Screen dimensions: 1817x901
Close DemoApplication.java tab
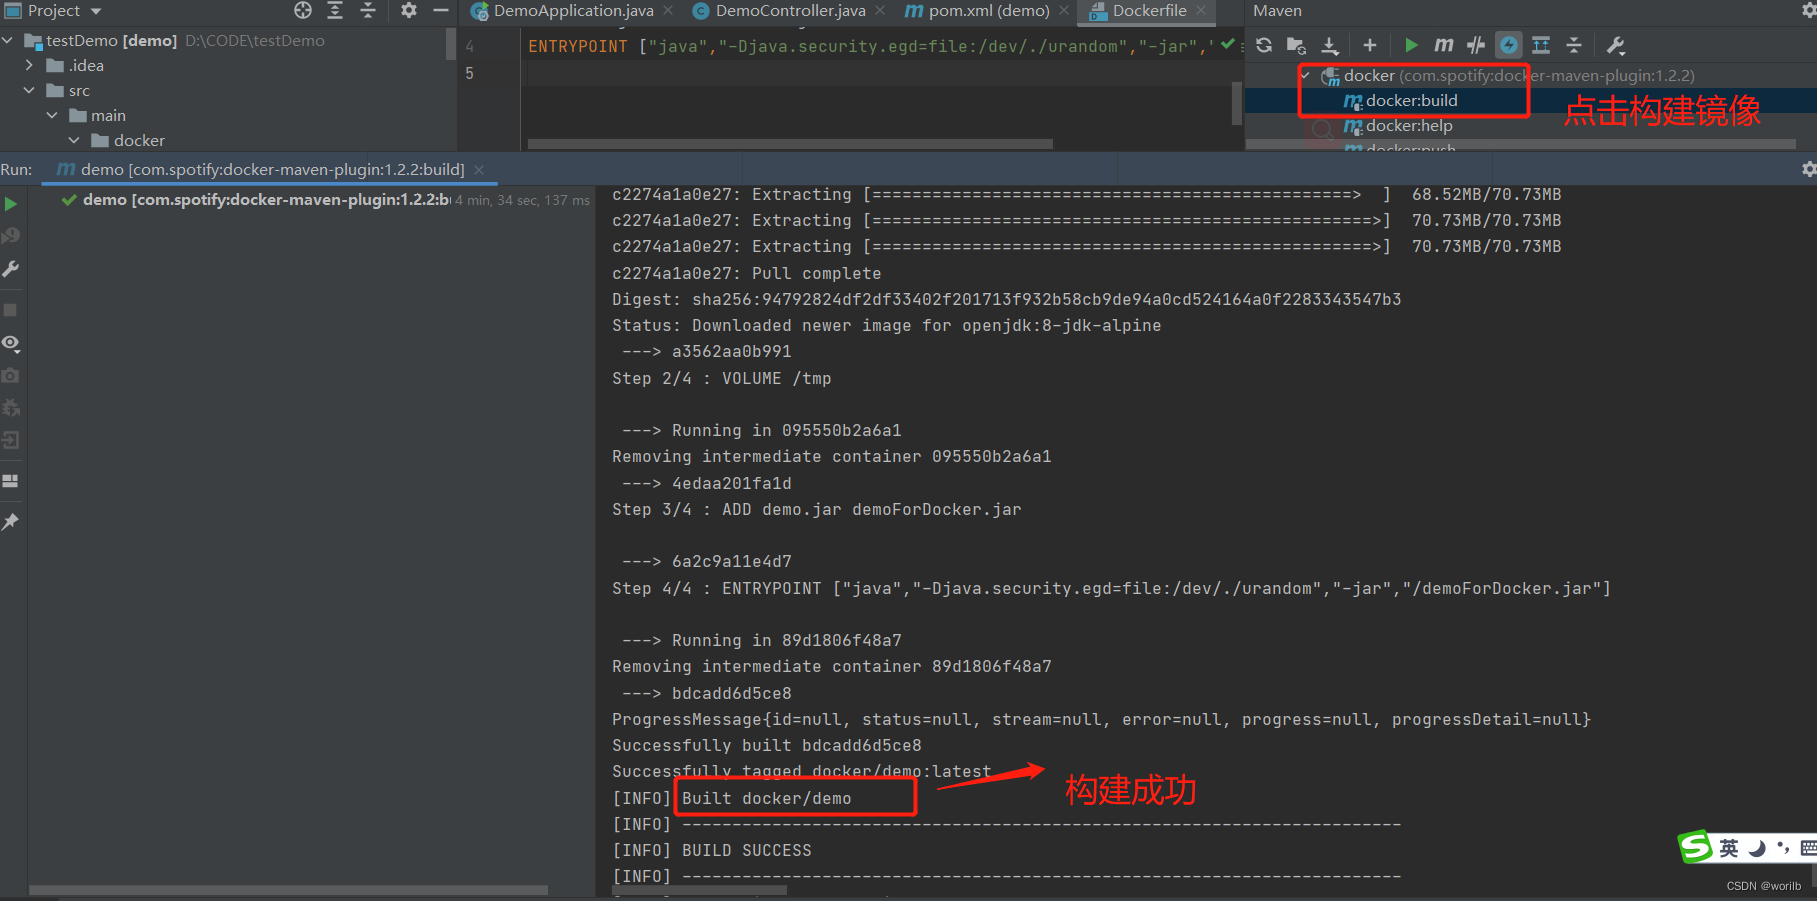pyautogui.click(x=668, y=11)
